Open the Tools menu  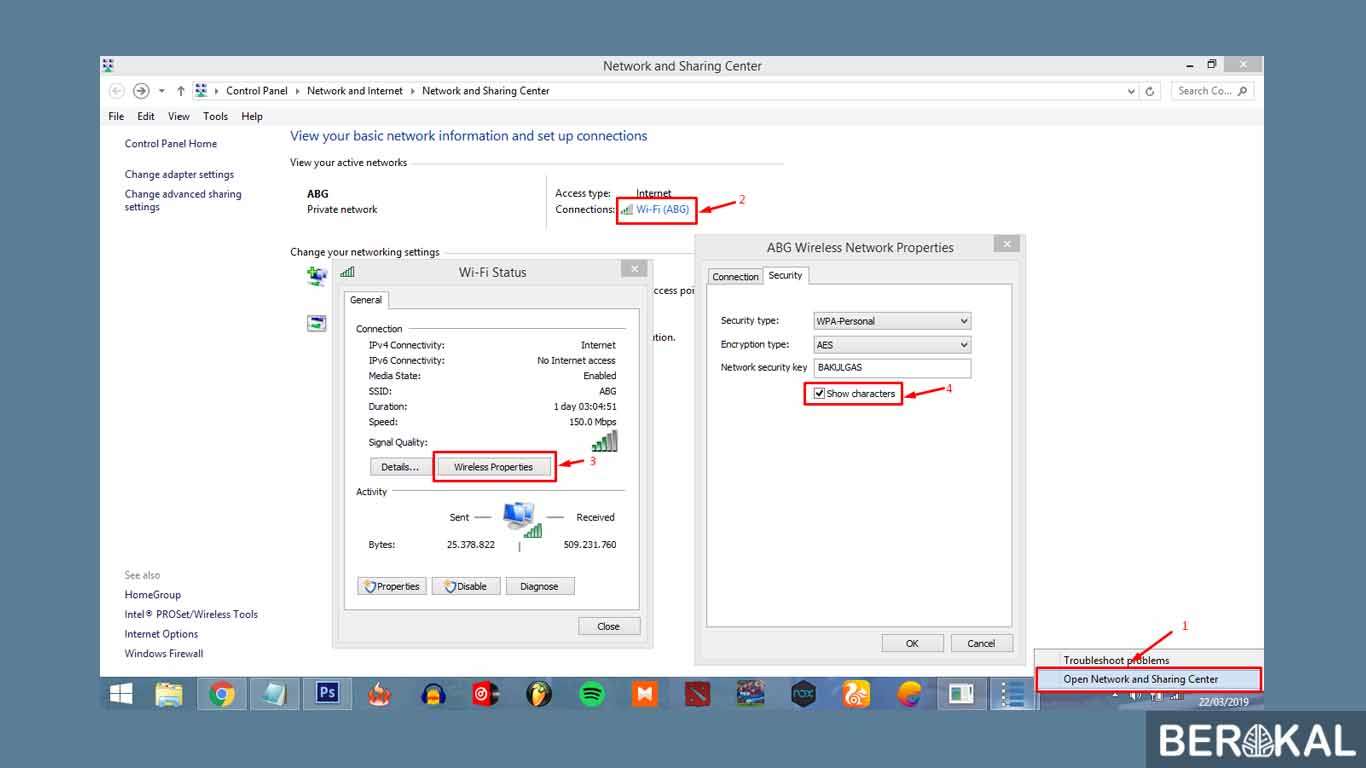215,116
